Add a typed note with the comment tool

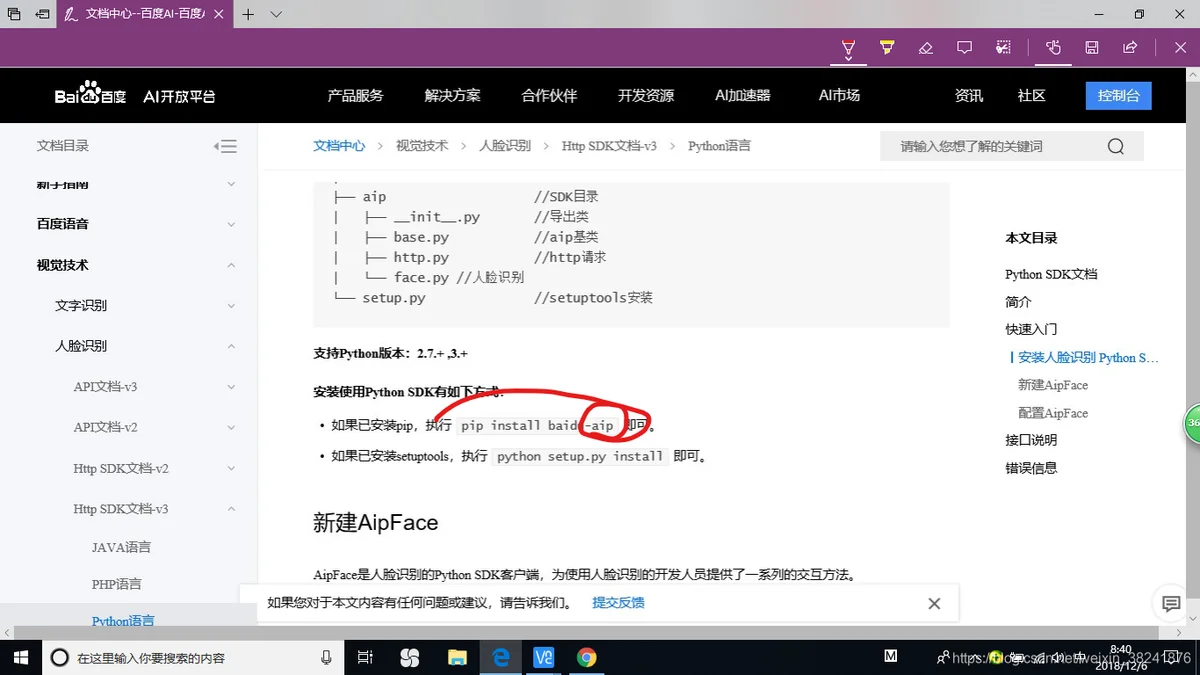click(965, 47)
